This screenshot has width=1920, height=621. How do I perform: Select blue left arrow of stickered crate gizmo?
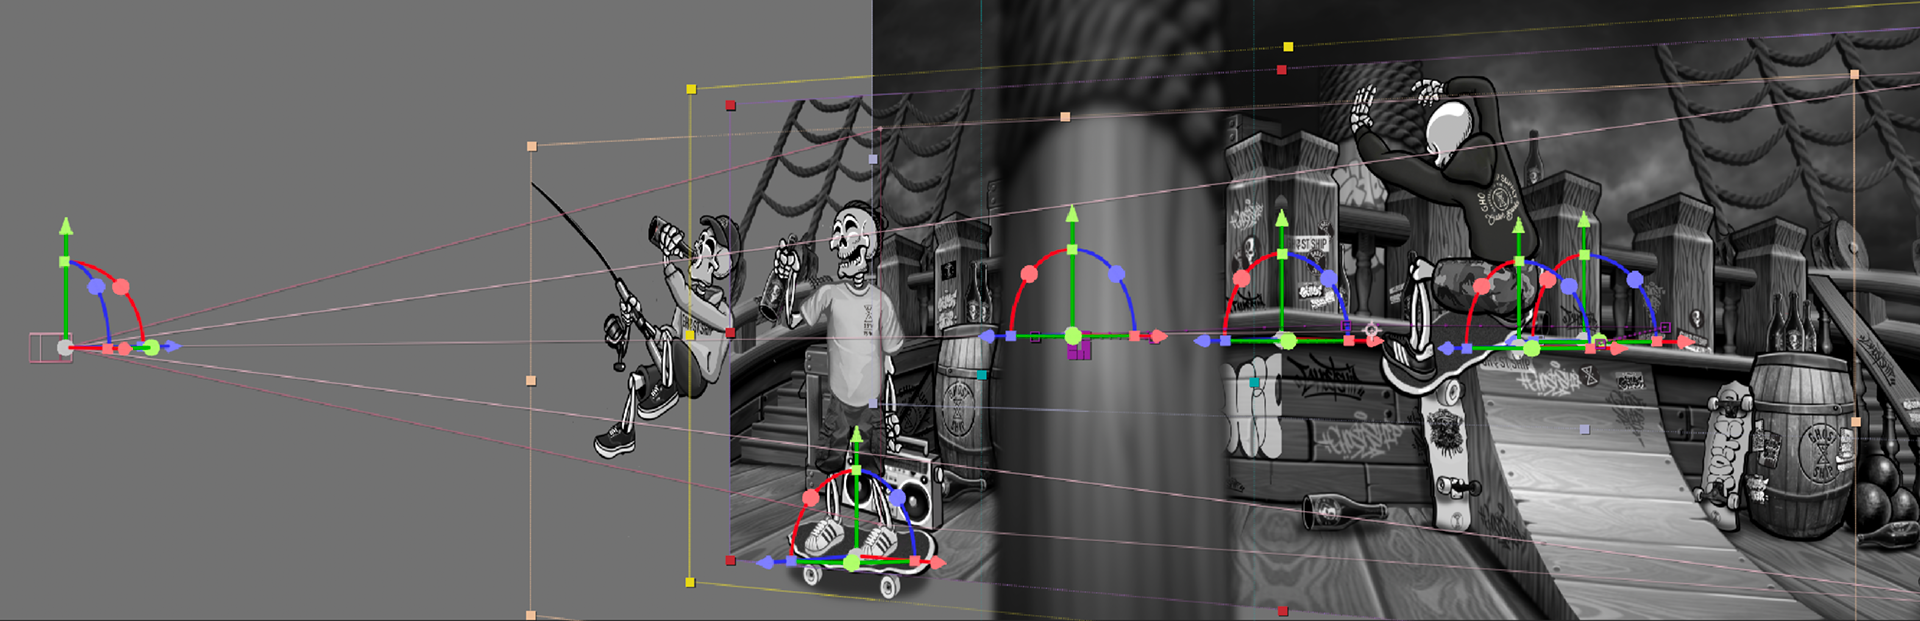click(x=1203, y=341)
